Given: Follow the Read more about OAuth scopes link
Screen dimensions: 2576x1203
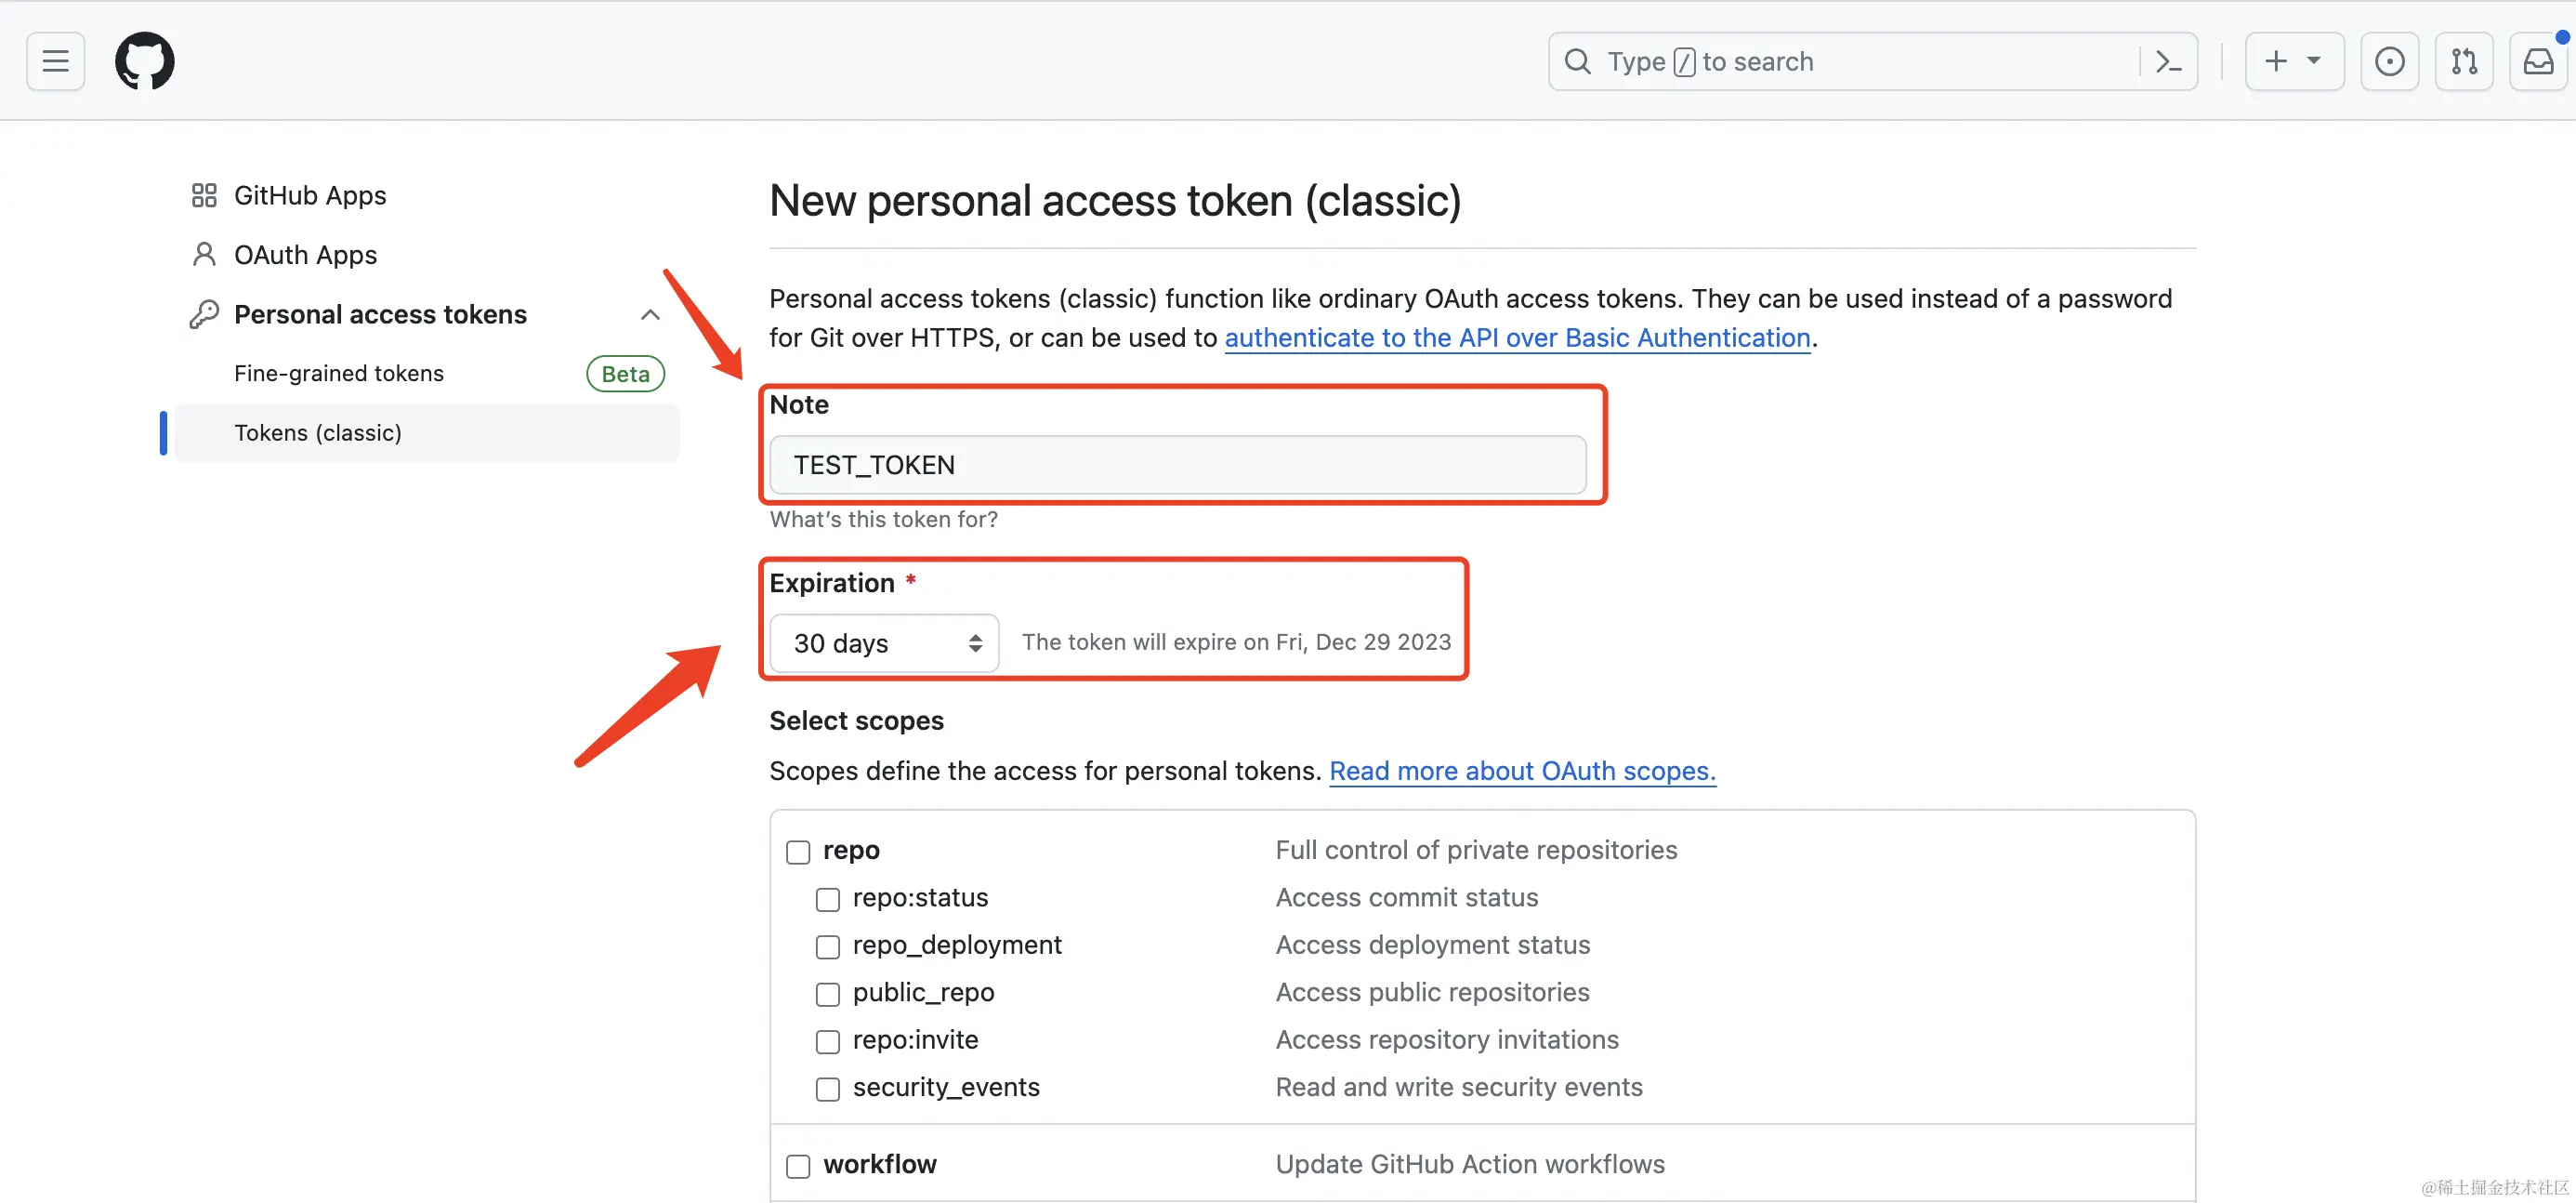Looking at the screenshot, I should 1522,771.
